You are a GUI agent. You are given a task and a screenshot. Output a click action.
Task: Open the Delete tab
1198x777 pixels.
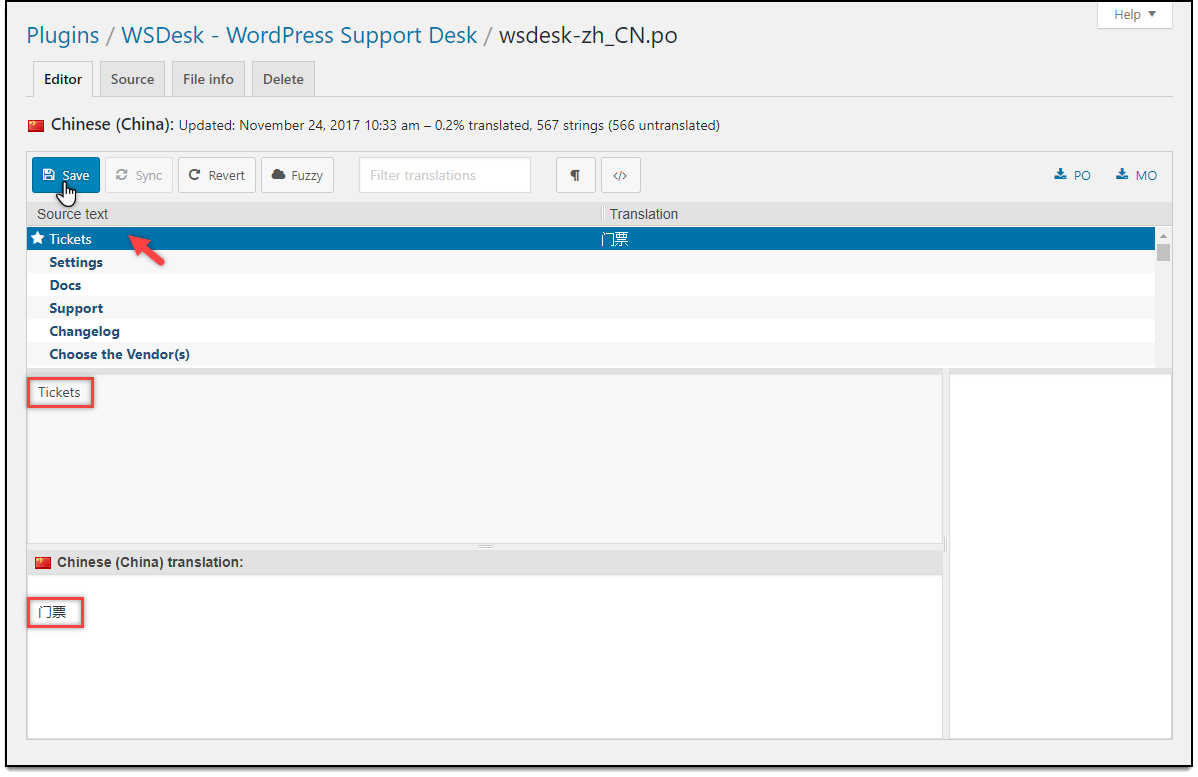click(283, 79)
